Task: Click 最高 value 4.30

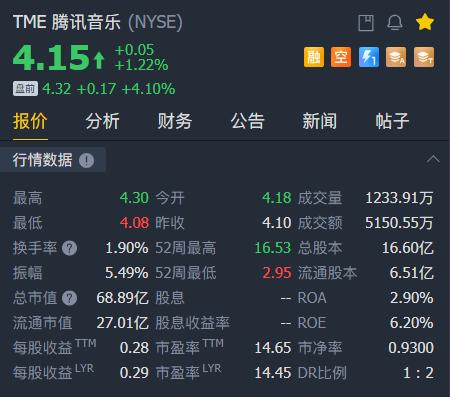Action: 134,198
